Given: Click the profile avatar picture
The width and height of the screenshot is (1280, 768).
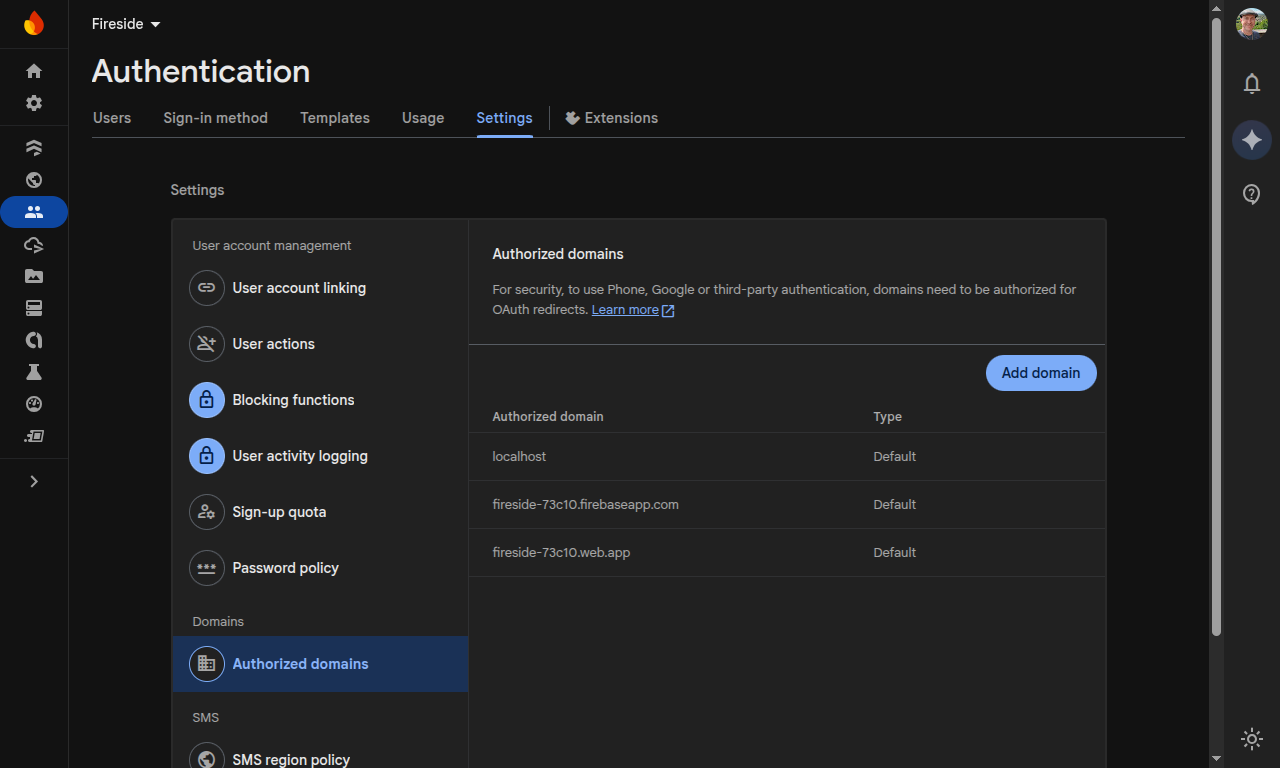Looking at the screenshot, I should 1251,24.
